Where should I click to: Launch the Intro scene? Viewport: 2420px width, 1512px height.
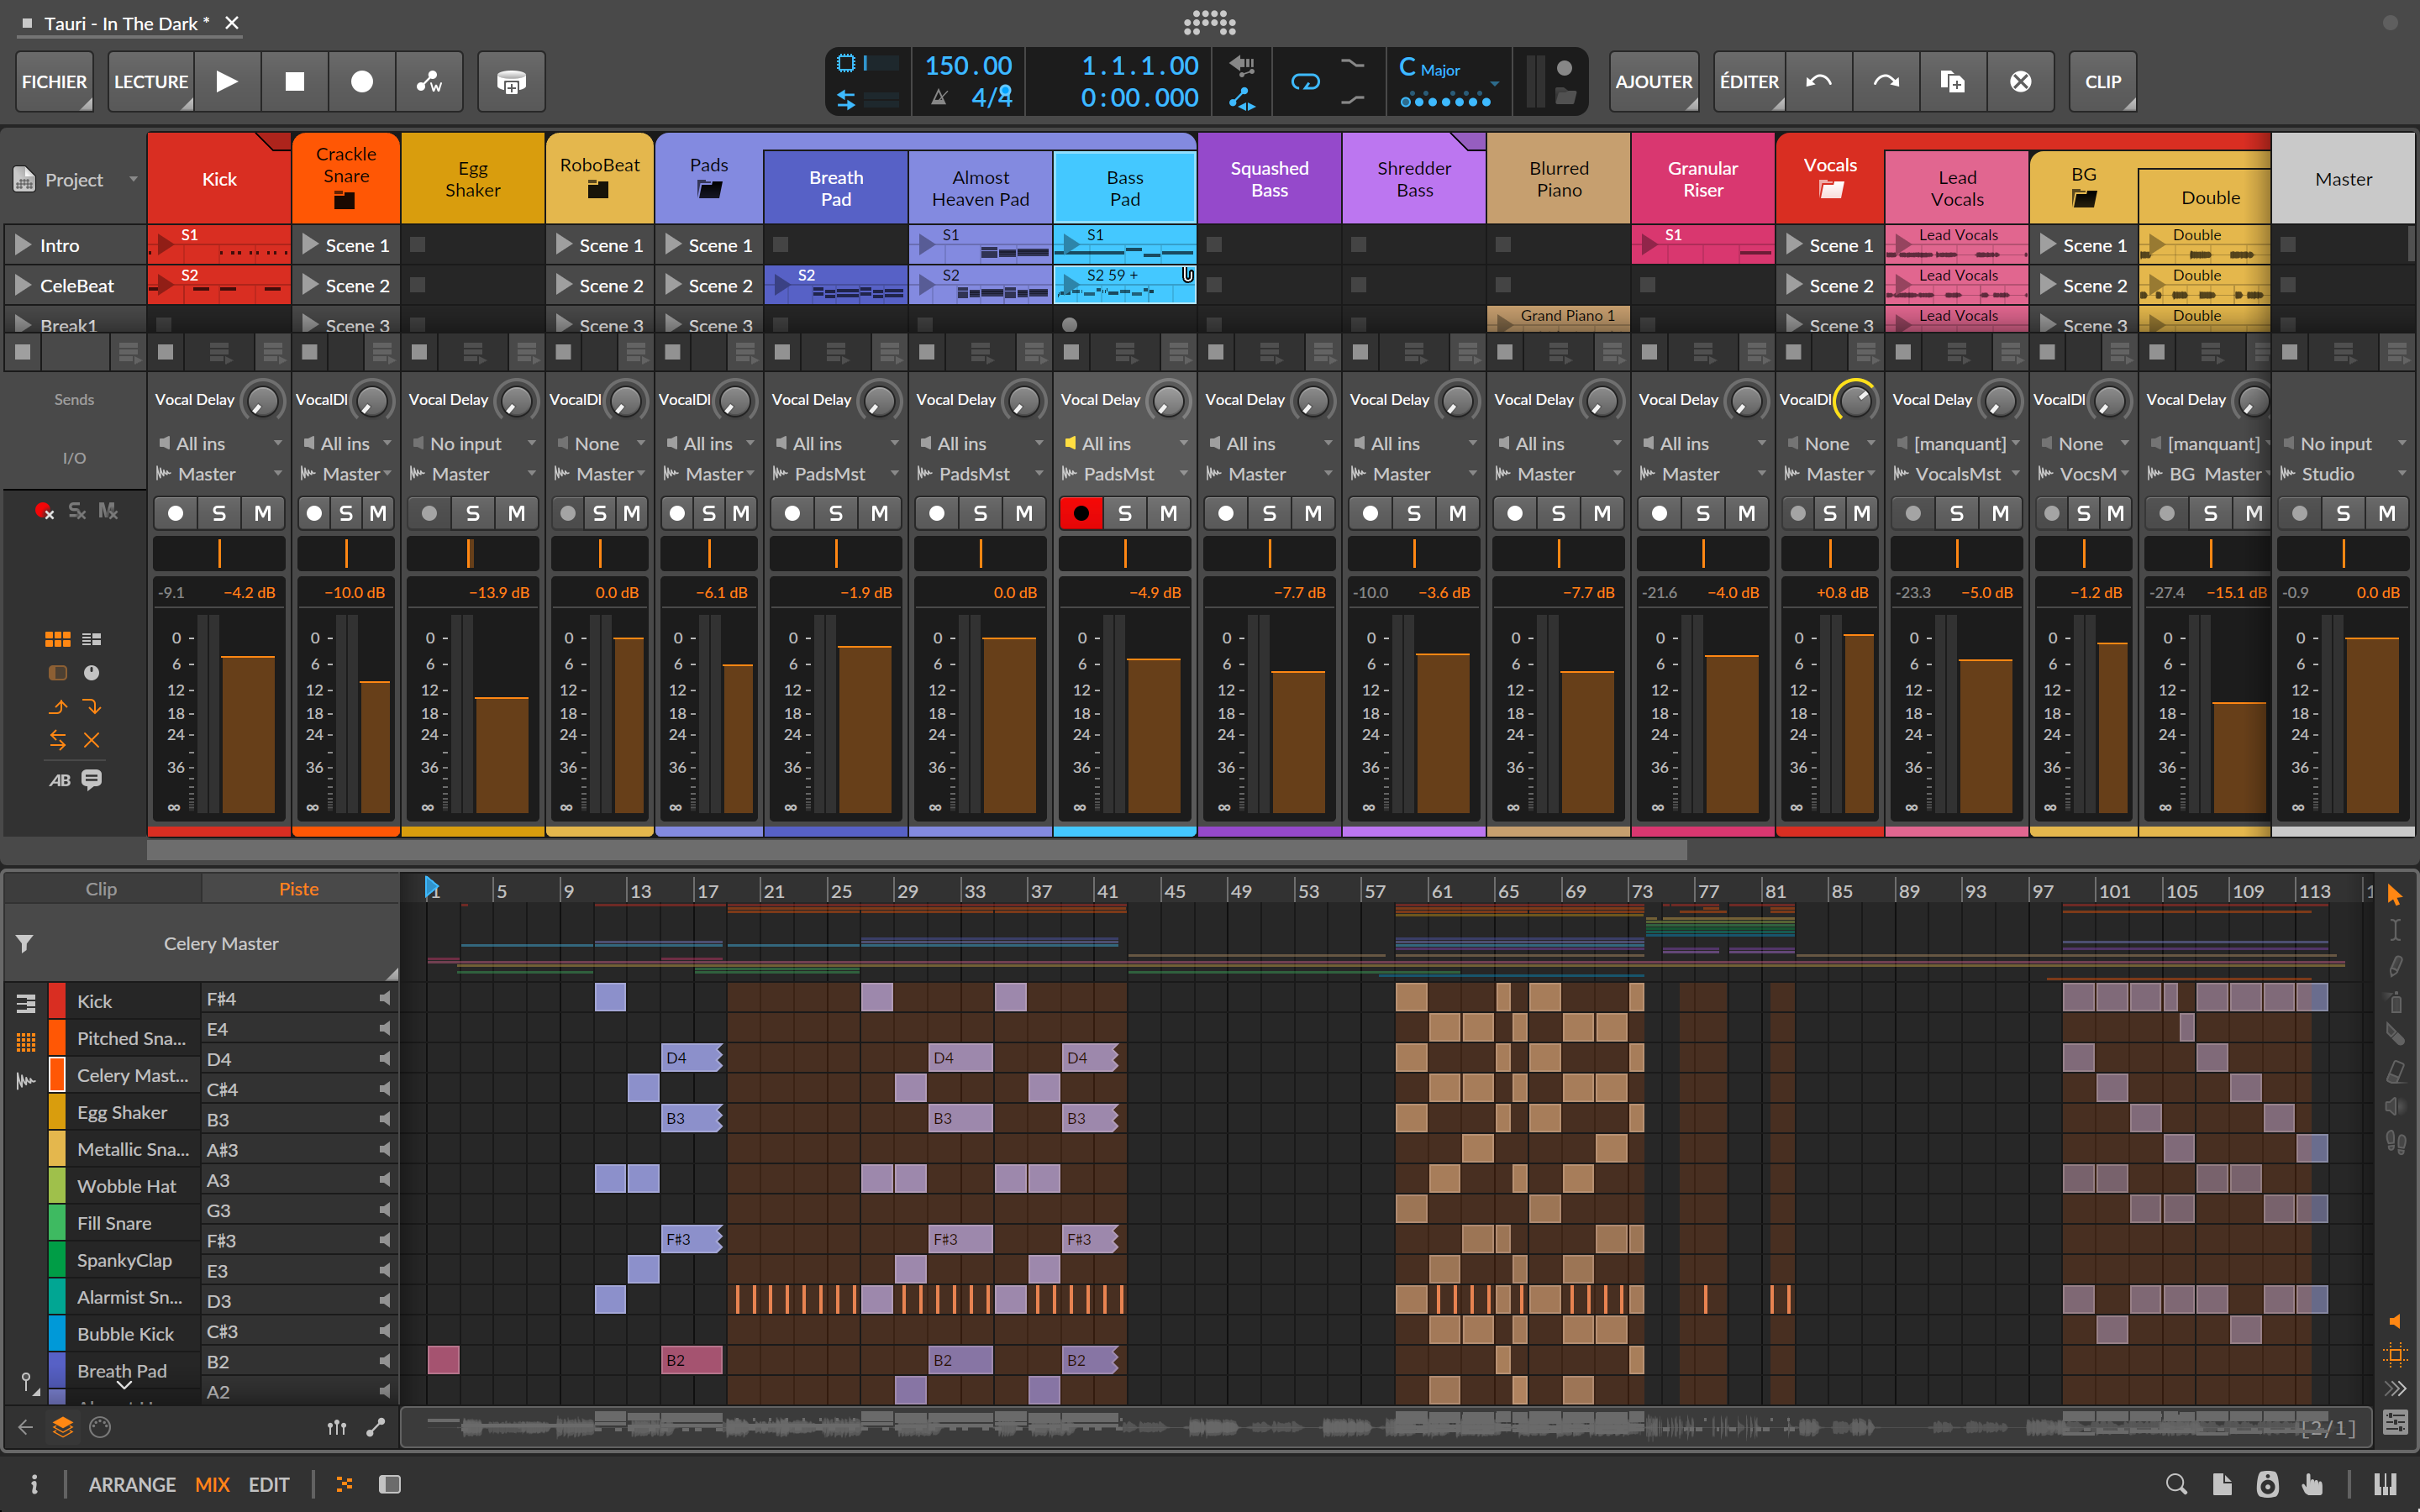[22, 244]
